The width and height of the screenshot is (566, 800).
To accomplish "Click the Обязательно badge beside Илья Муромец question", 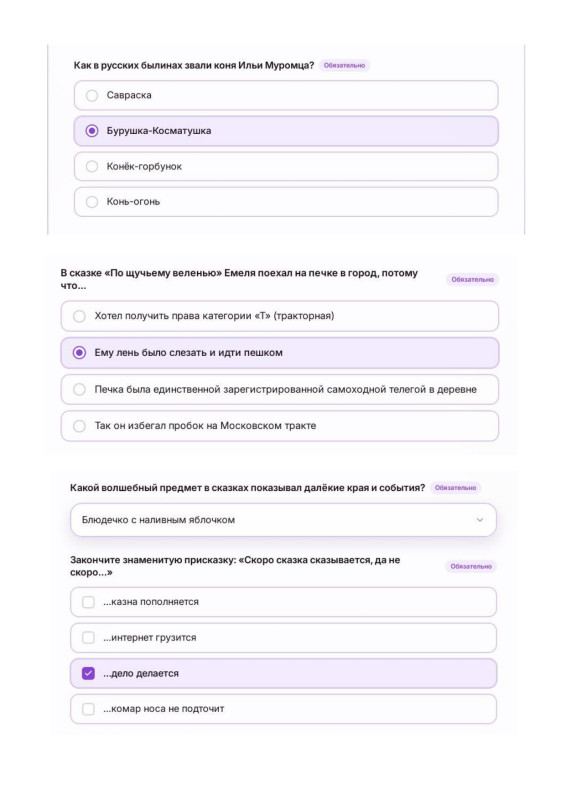I will [x=344, y=65].
